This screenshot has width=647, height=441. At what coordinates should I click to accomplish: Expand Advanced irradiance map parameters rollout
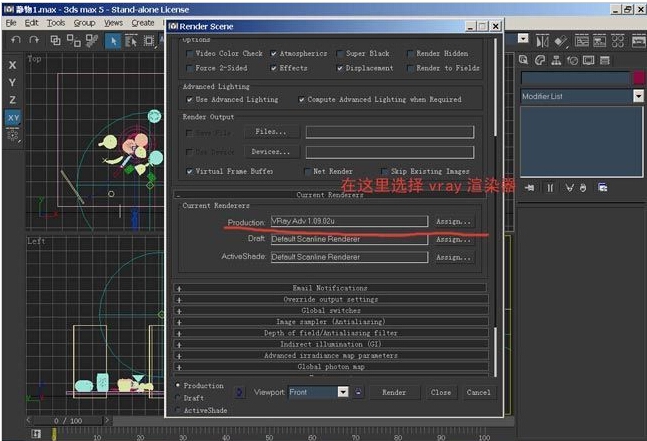(331, 355)
